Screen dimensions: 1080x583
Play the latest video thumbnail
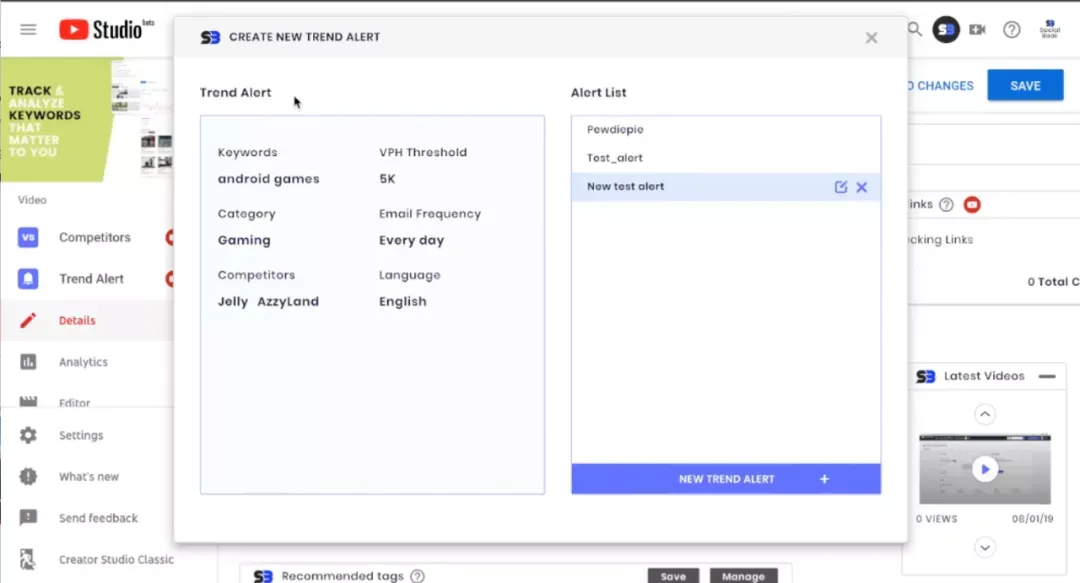[985, 469]
